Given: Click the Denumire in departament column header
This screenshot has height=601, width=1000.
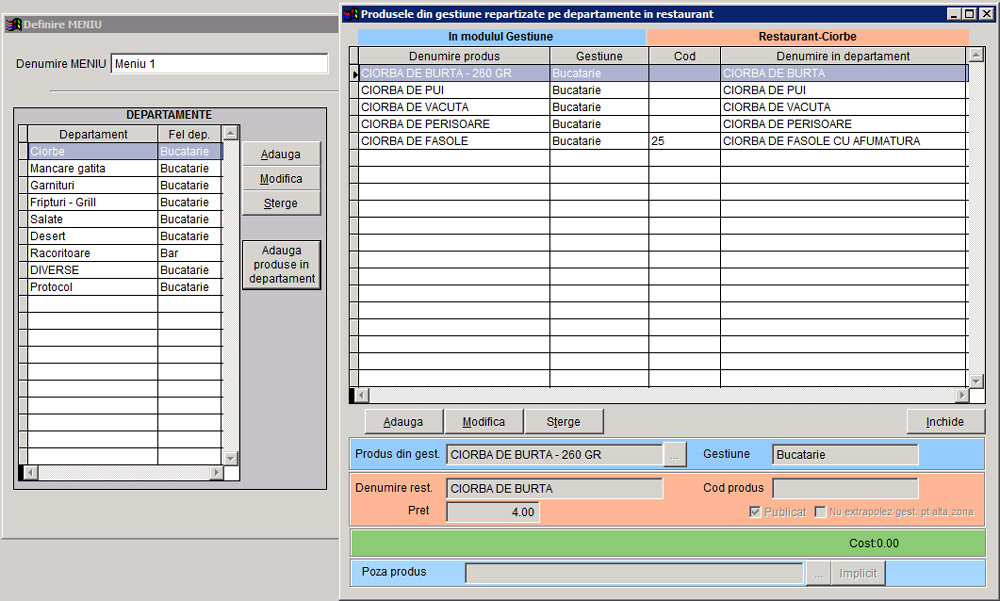Looking at the screenshot, I should [843, 56].
